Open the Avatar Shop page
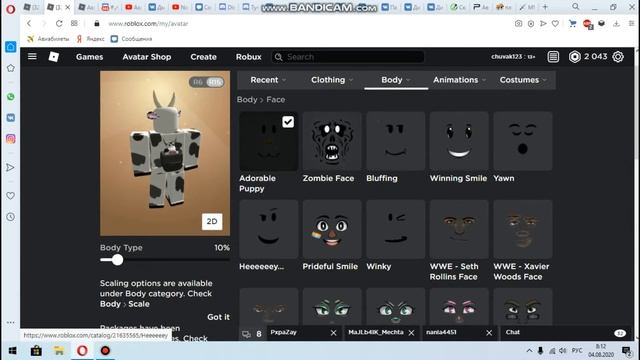 point(147,57)
